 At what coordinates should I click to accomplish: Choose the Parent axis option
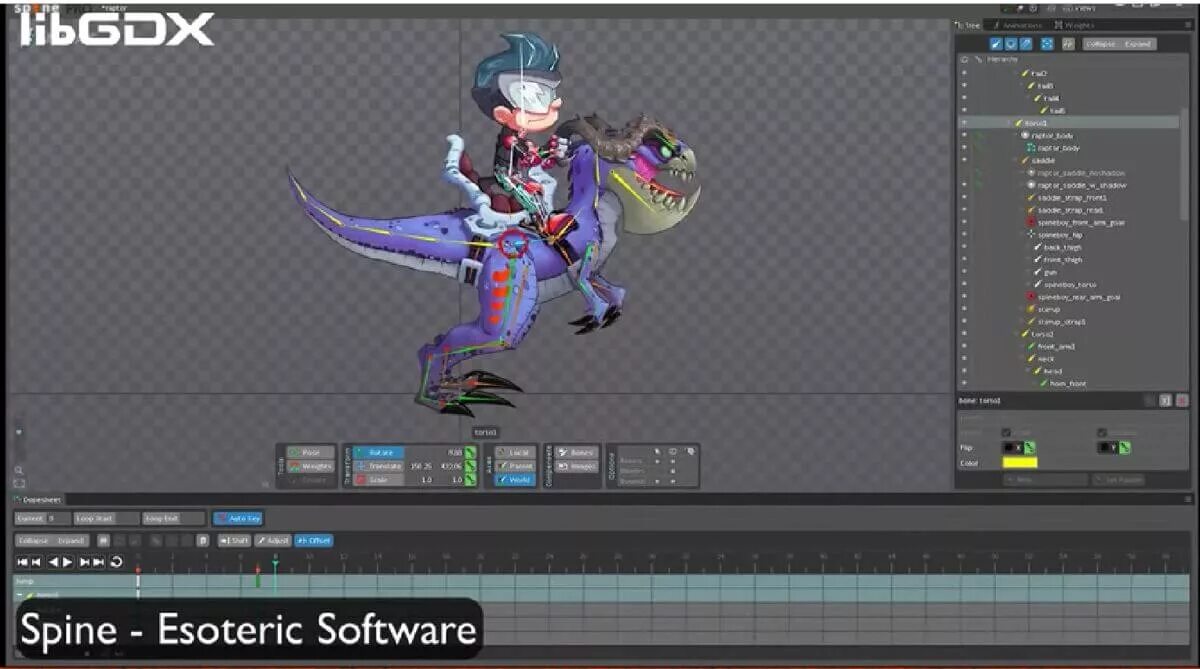[515, 466]
